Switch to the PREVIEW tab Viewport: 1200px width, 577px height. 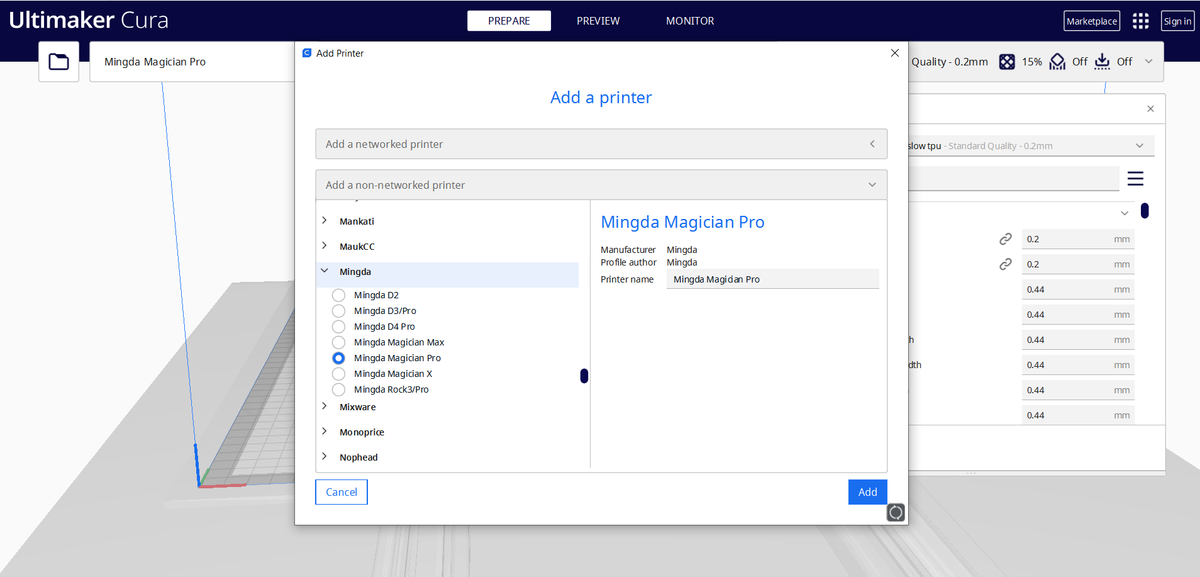(x=597, y=20)
